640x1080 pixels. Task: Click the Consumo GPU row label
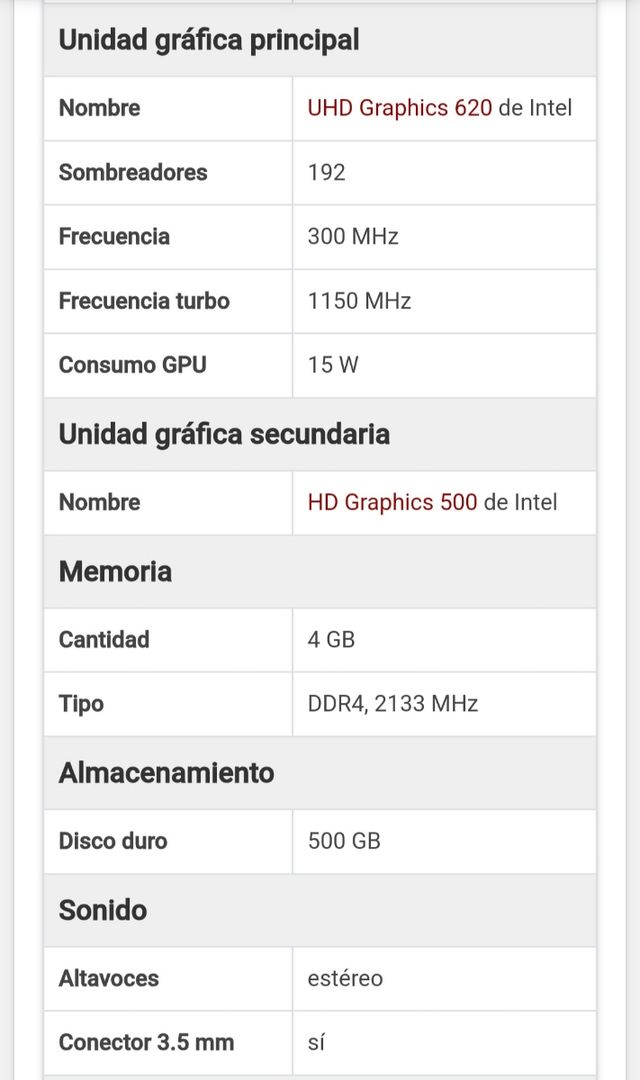pyautogui.click(x=132, y=365)
